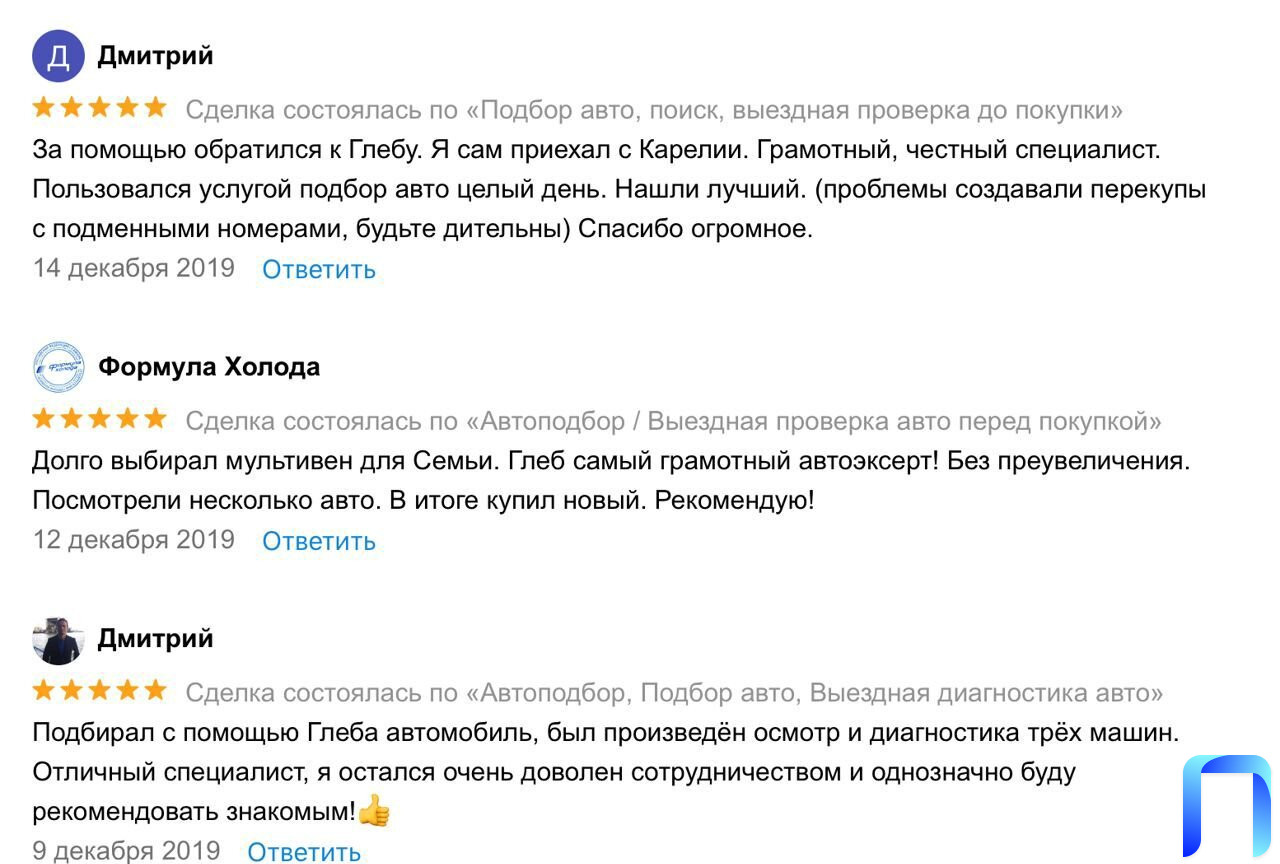Image resolution: width=1280 pixels, height=864 pixels.
Task: Click the five stars on the 9 декабря review
Action: click(x=99, y=691)
